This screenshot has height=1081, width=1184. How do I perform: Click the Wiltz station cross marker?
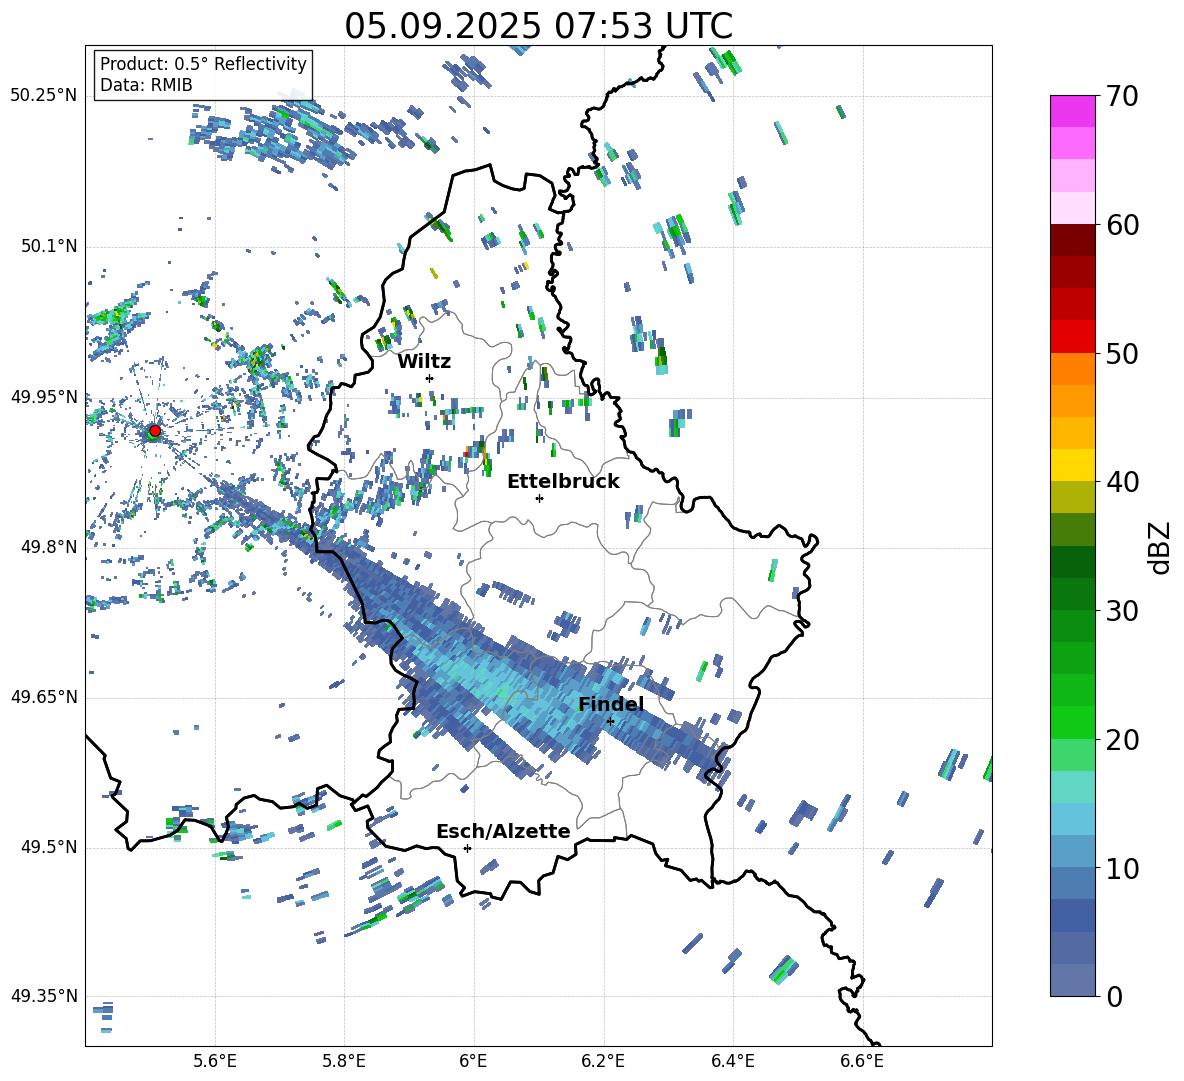tap(430, 378)
